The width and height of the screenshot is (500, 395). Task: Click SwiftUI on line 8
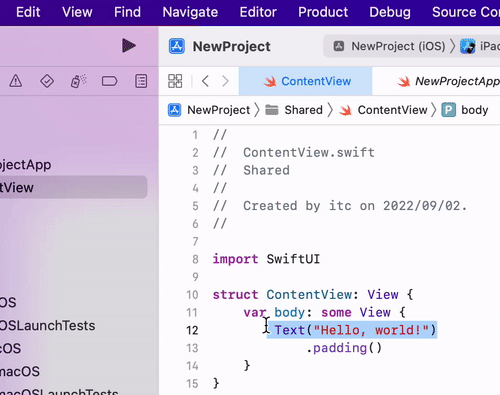293,259
